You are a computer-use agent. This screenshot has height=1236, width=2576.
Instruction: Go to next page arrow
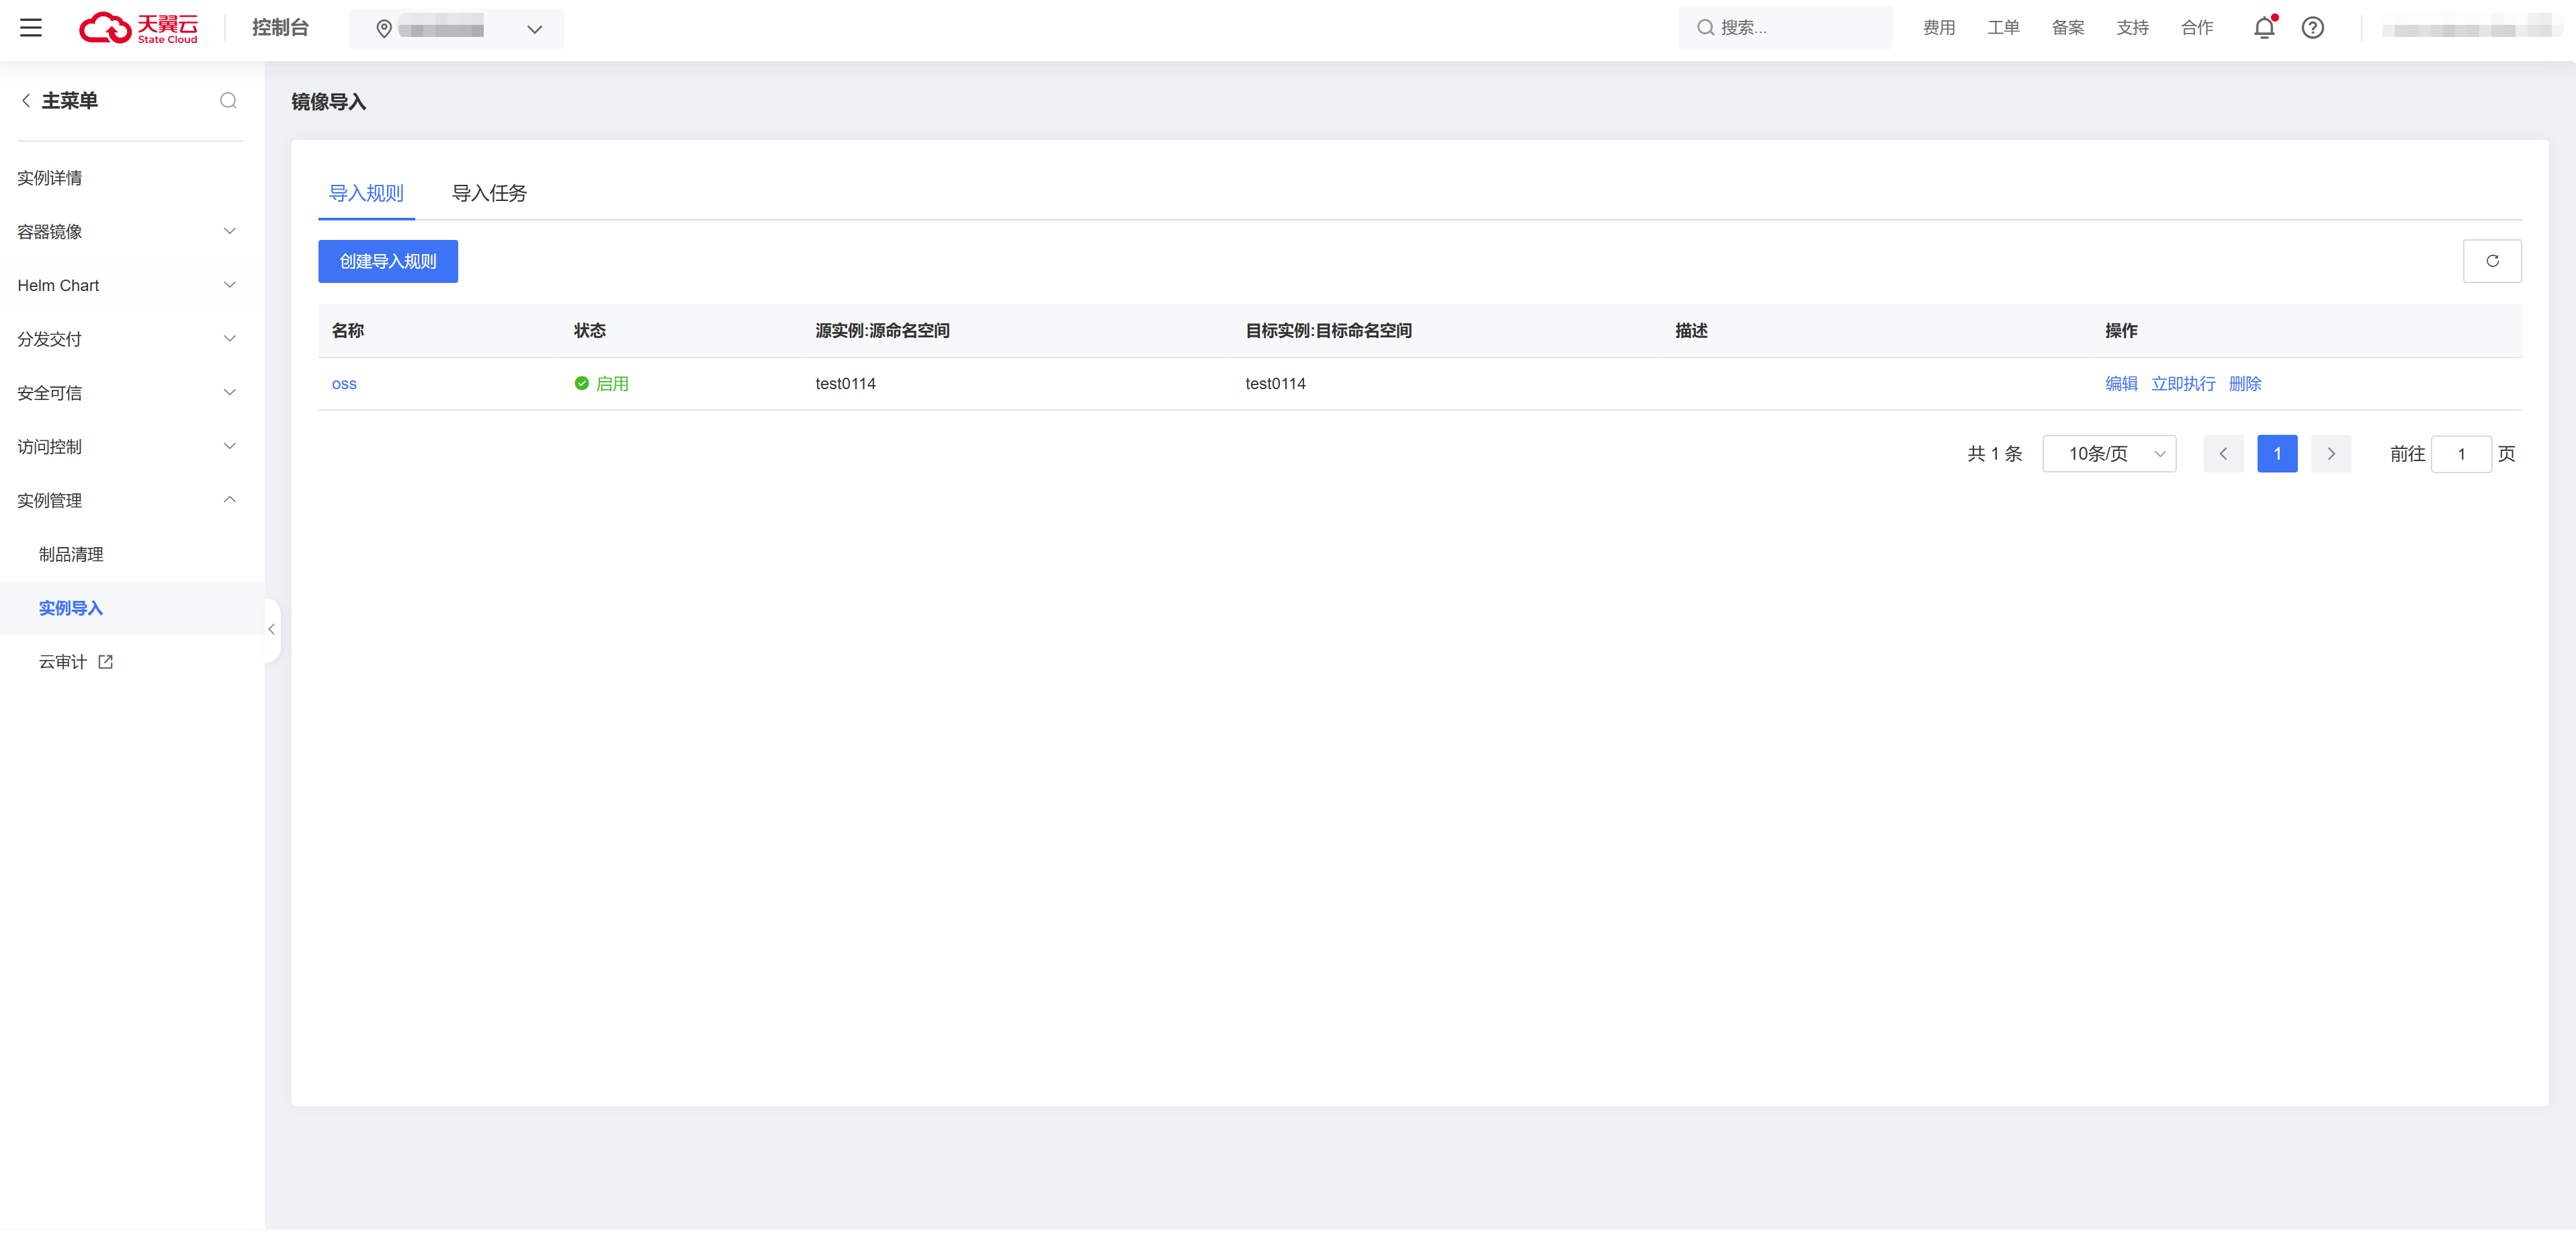2330,454
